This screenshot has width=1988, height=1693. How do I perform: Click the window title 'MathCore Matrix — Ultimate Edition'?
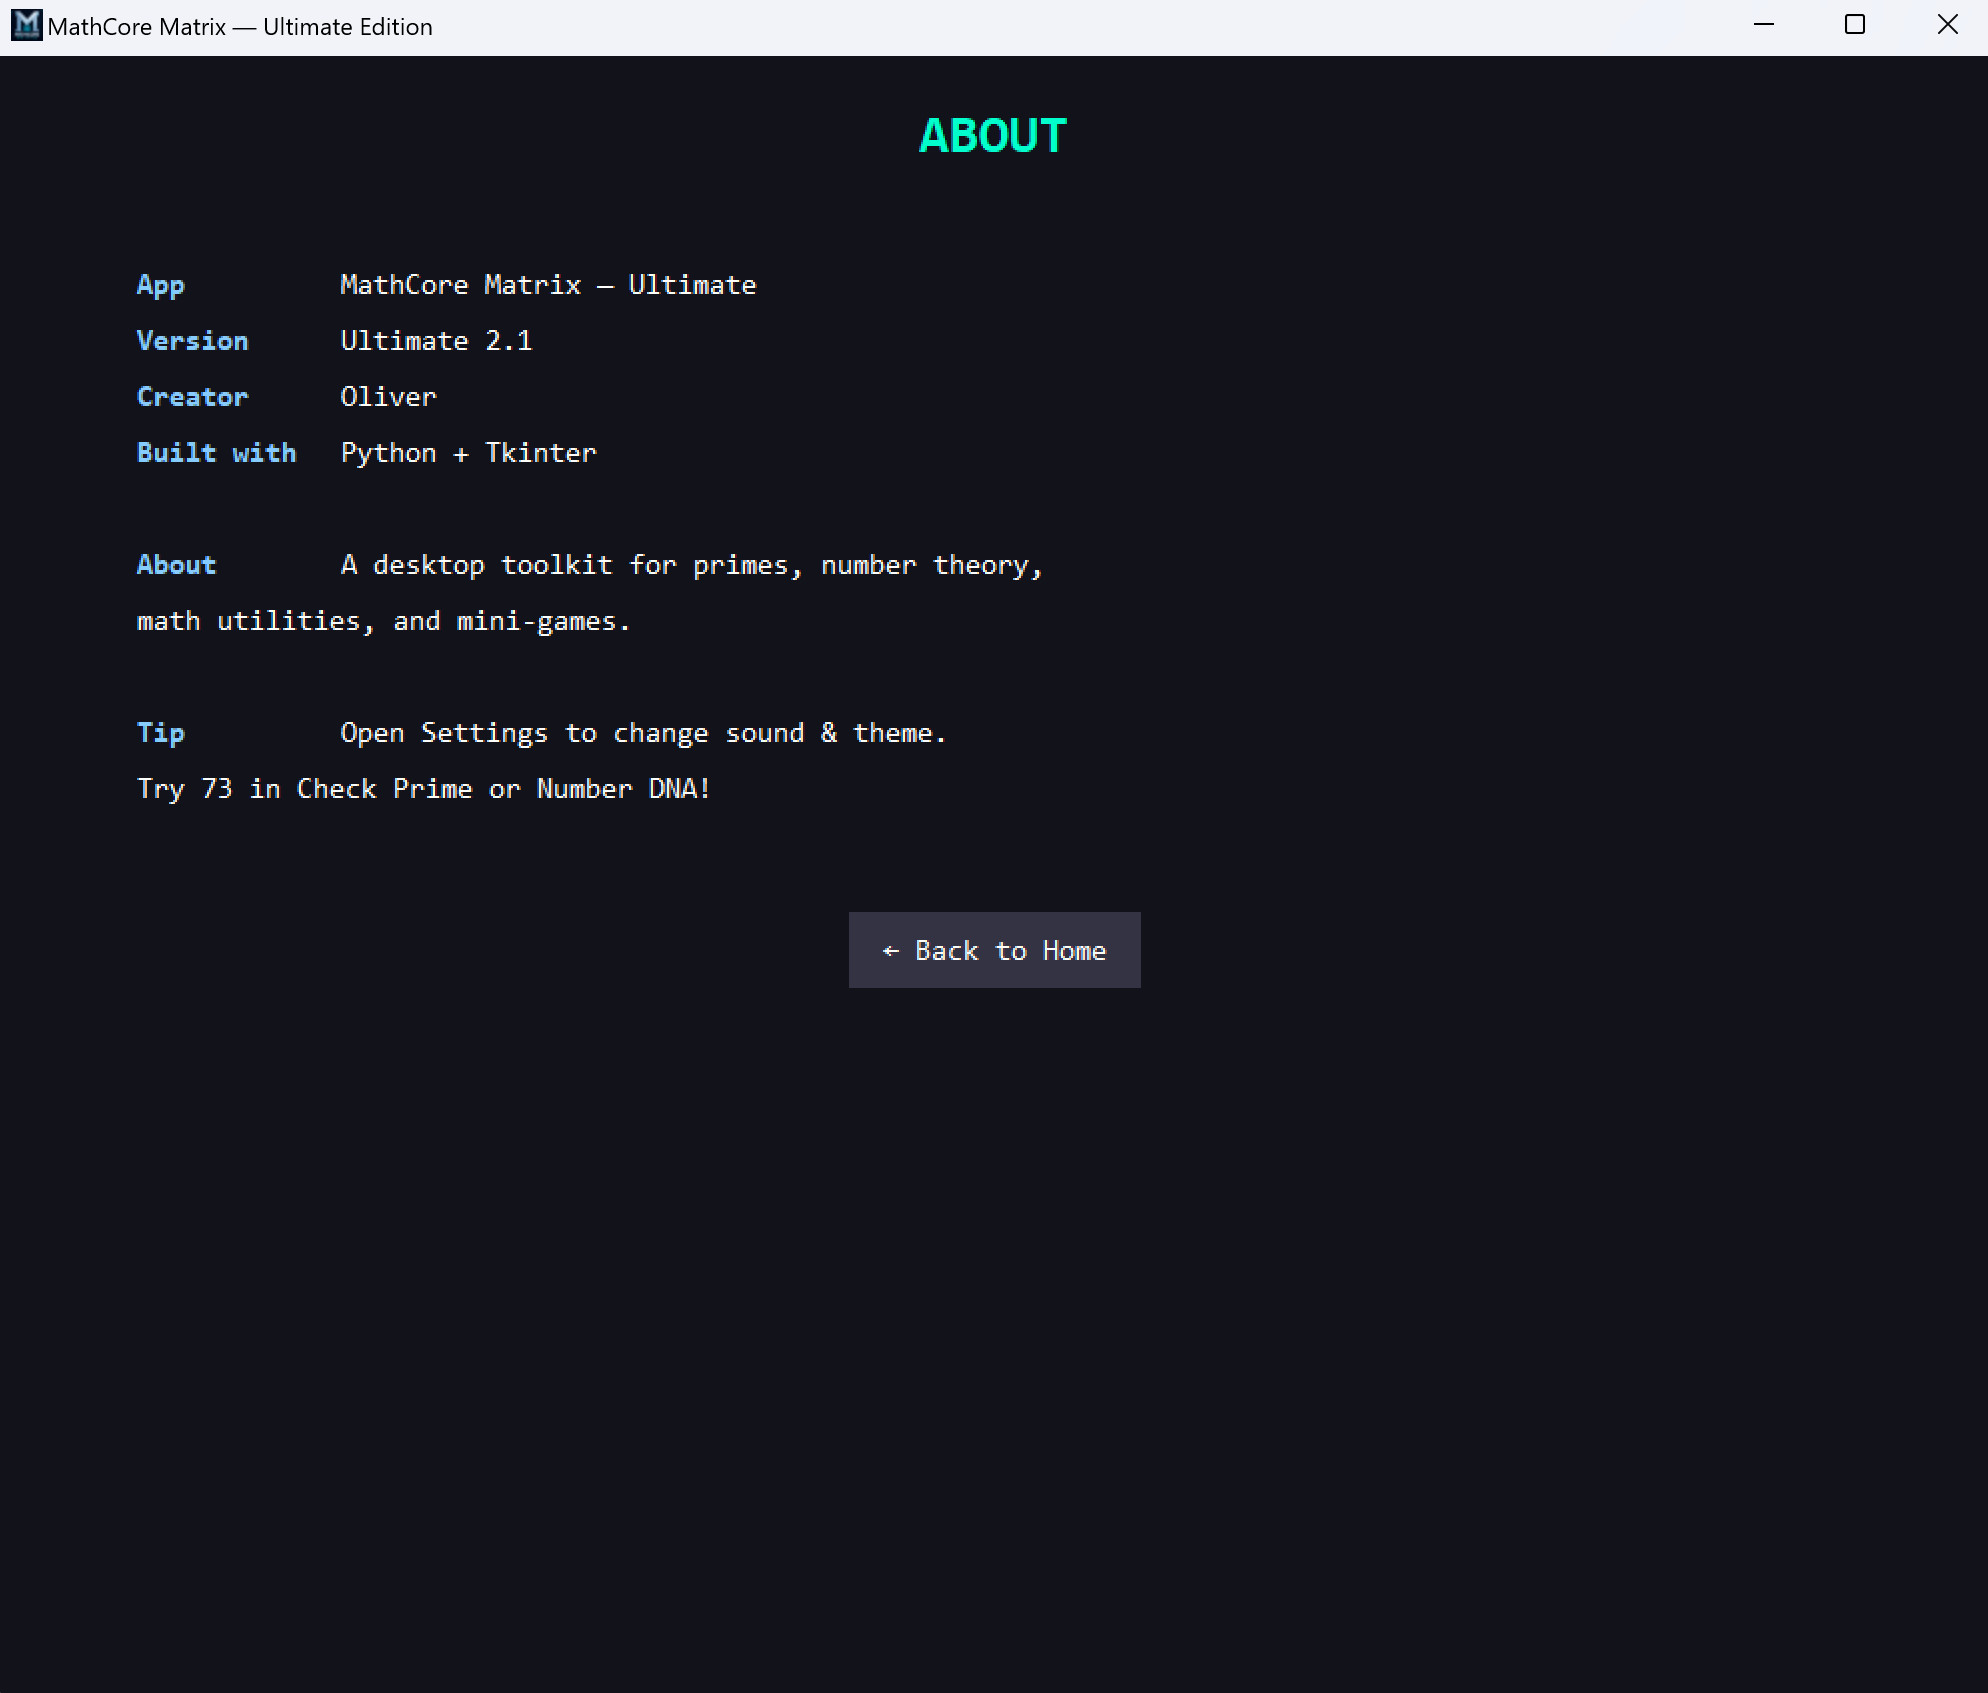coord(240,27)
